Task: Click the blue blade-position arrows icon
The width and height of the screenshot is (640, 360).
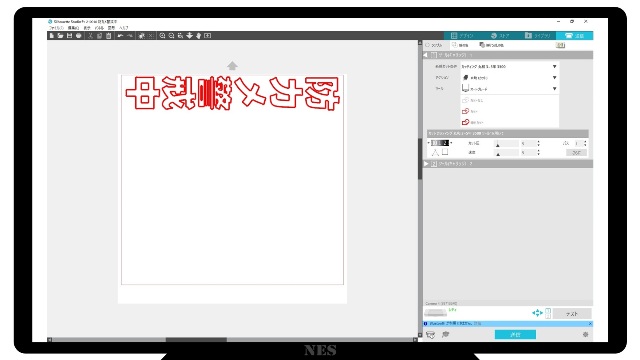Action: pos(537,313)
